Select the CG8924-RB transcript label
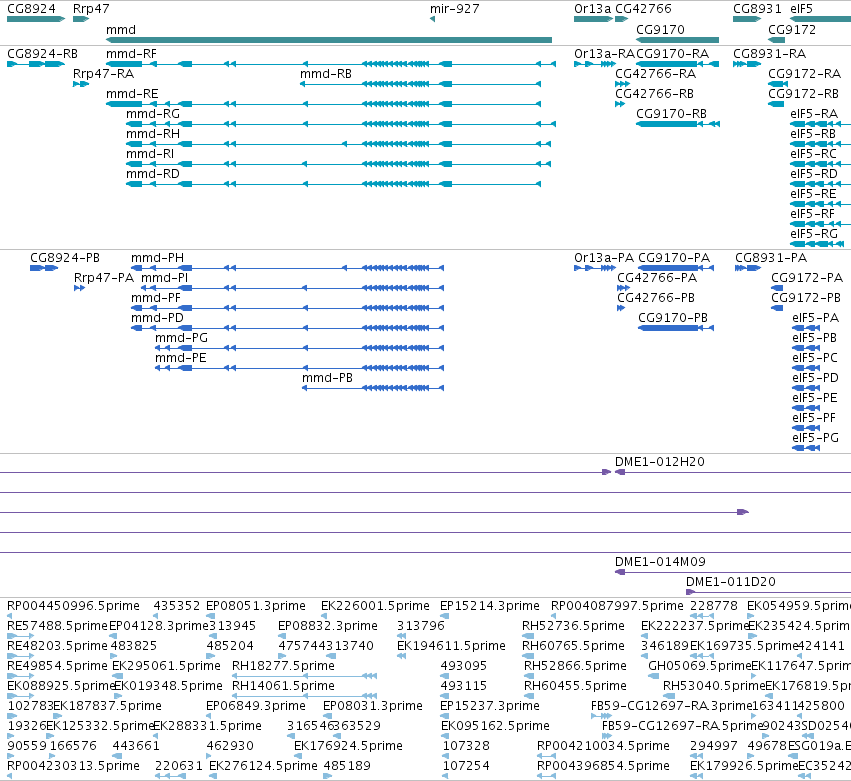This screenshot has width=851, height=781. pyautogui.click(x=42, y=54)
